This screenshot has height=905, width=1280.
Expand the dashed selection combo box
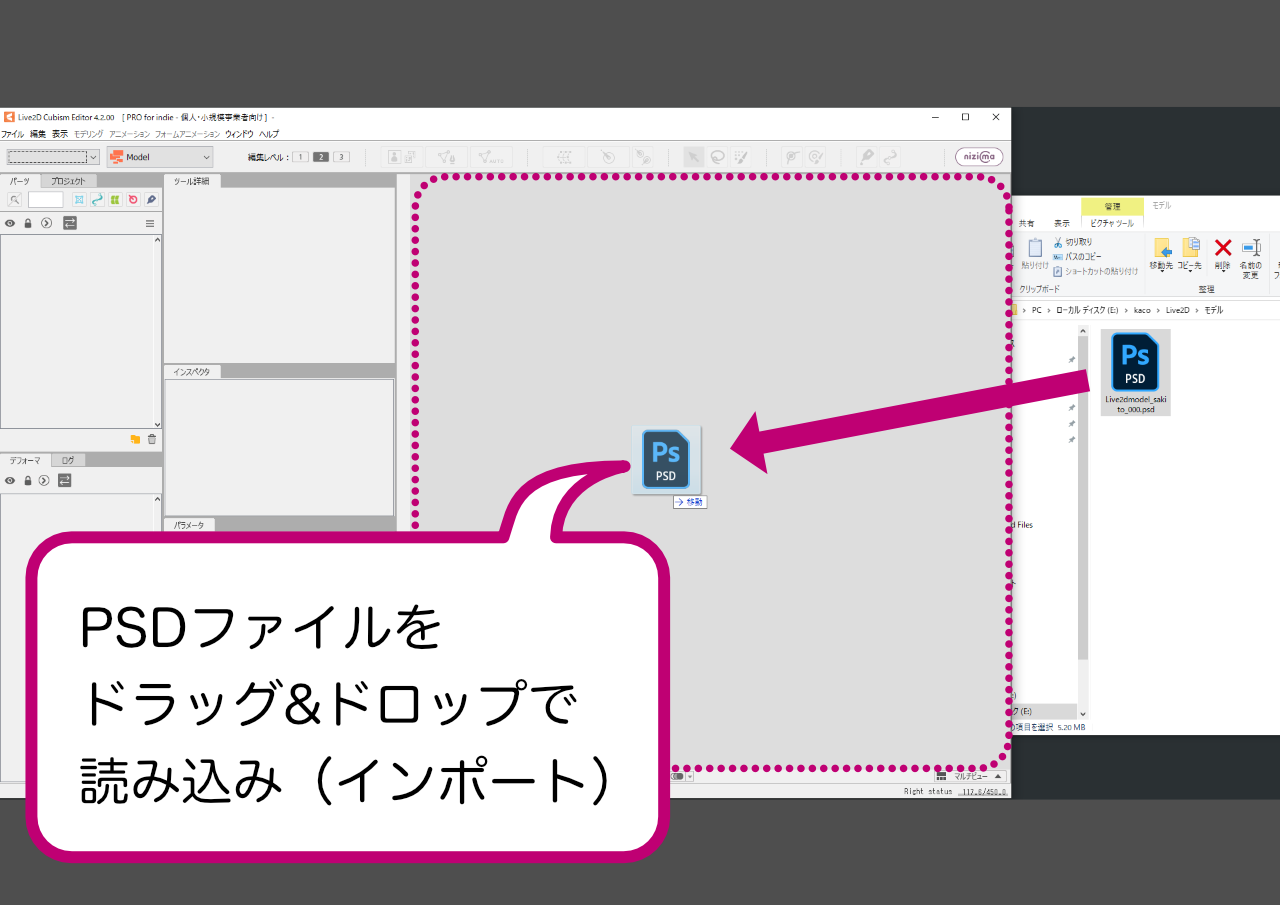53,157
